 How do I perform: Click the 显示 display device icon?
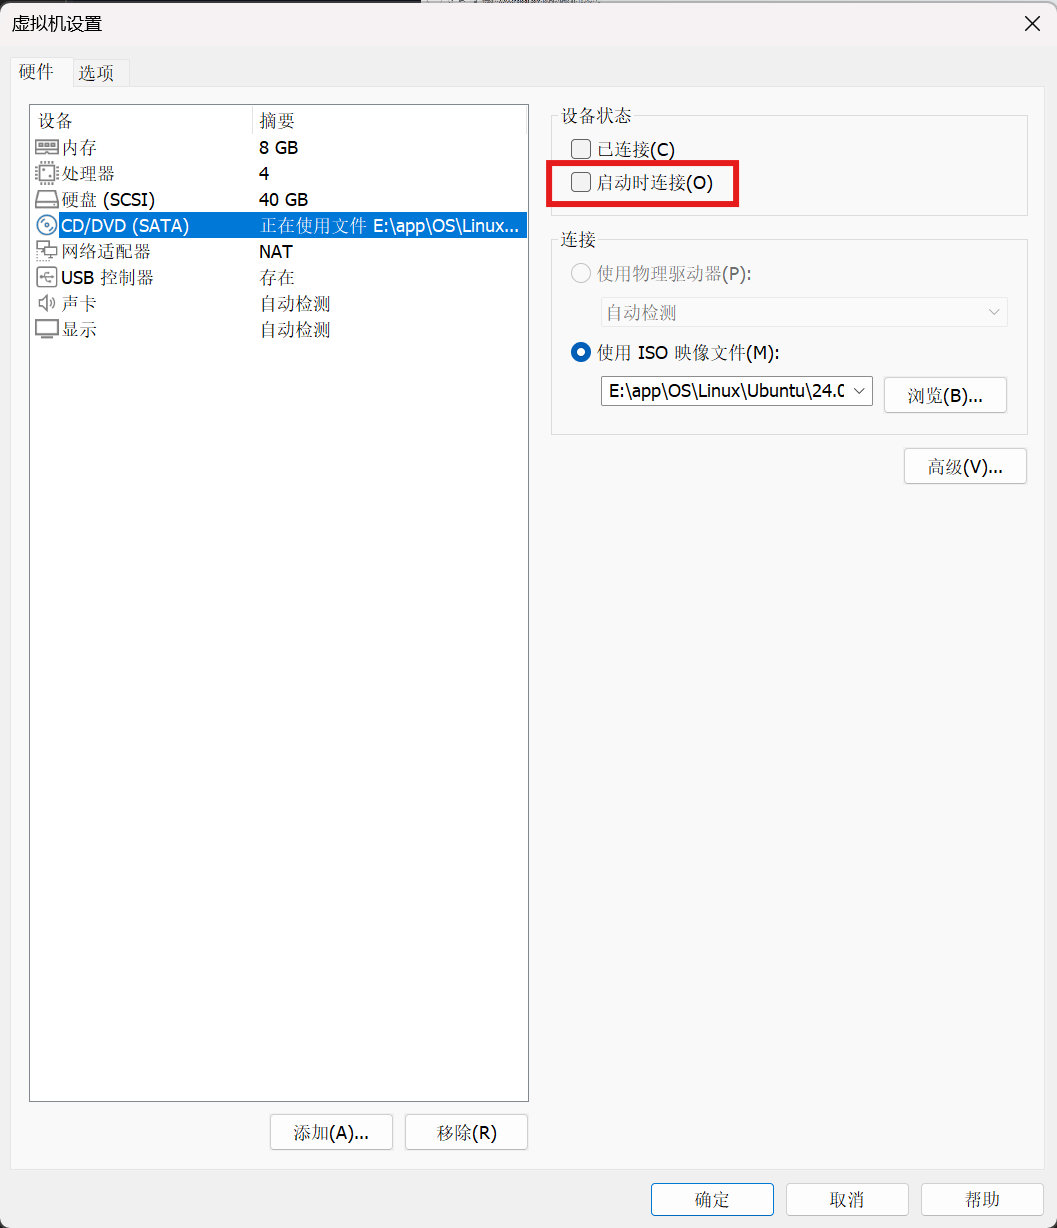pyautogui.click(x=46, y=329)
